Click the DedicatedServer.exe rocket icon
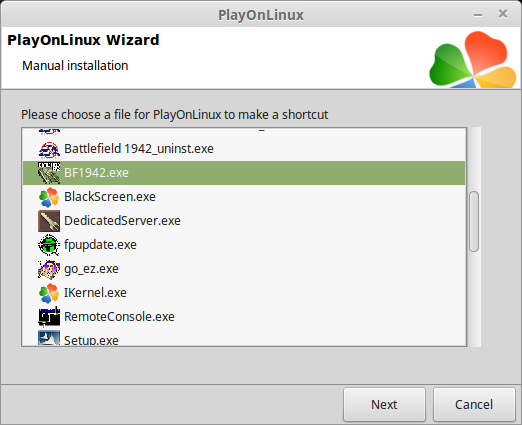The image size is (522, 425). click(x=49, y=221)
